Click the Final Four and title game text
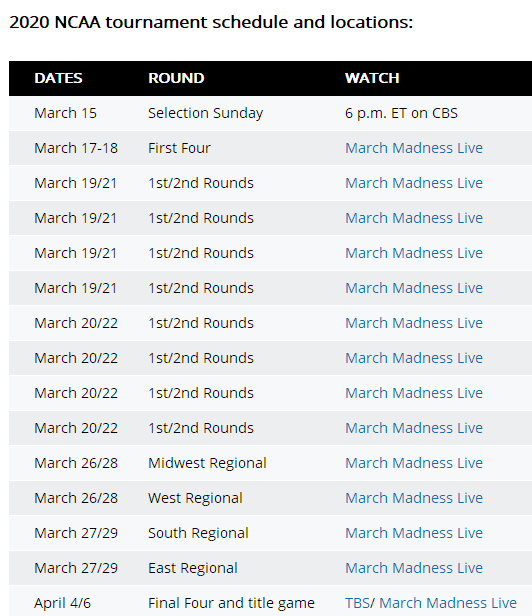Screen dimensions: 532x616 coord(231,603)
